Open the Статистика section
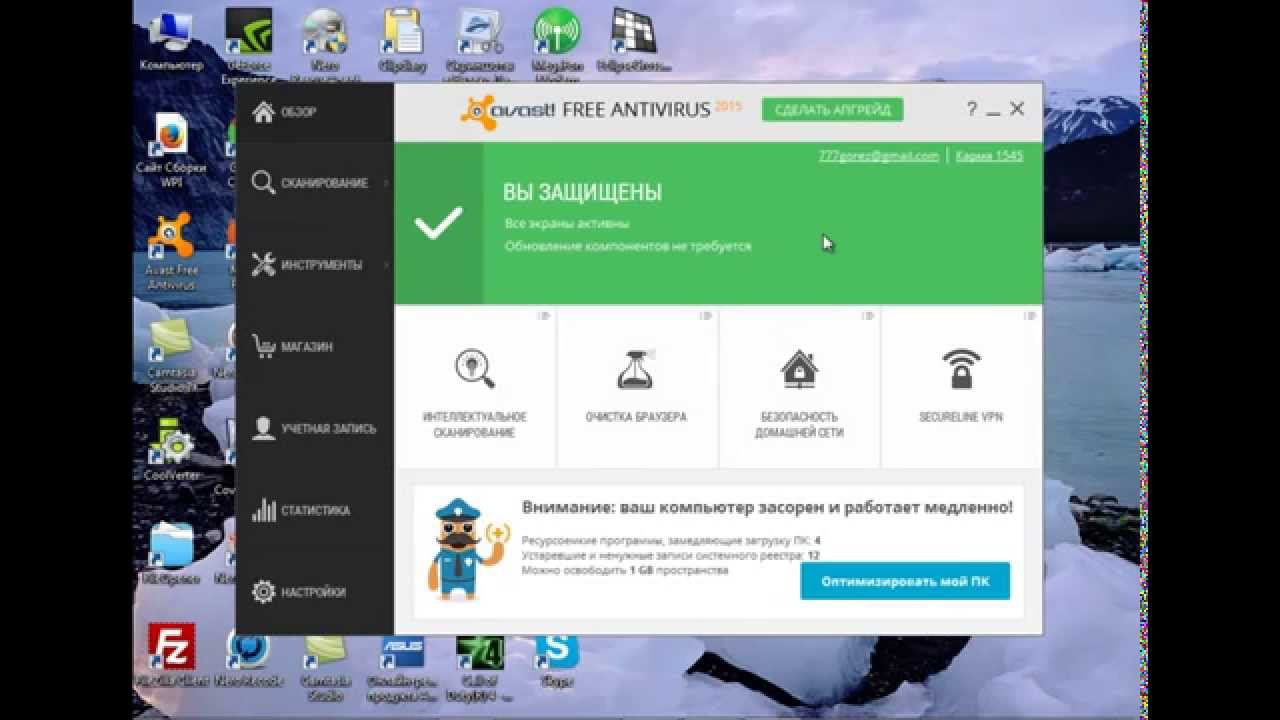This screenshot has height=720, width=1280. point(301,510)
